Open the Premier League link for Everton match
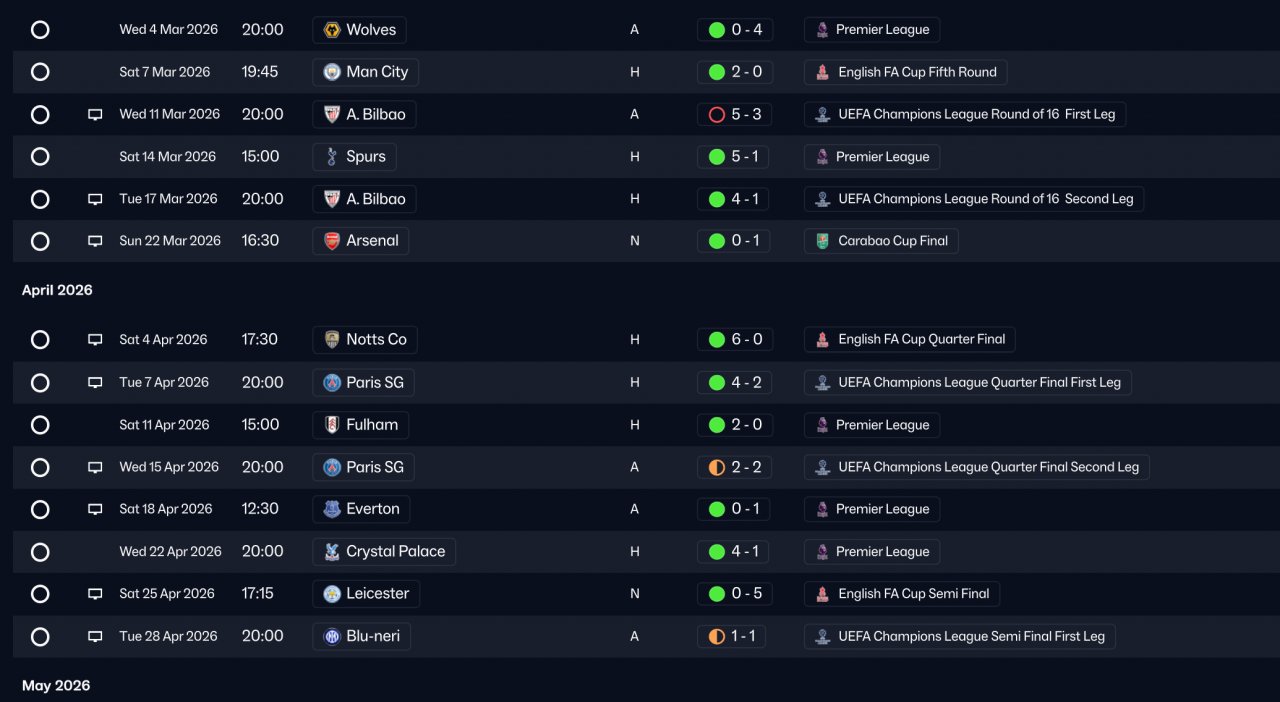 [x=871, y=509]
